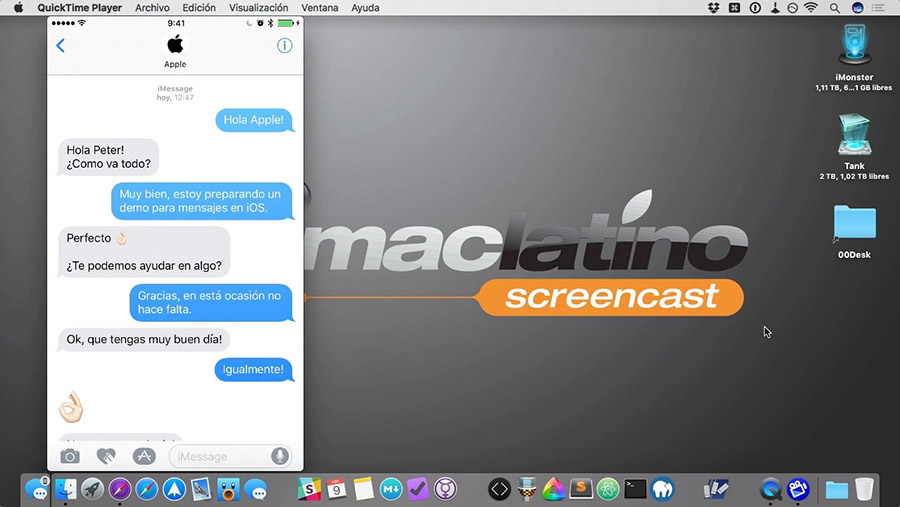Open Spotlight search magnifier
This screenshot has width=900, height=507.
(x=835, y=7)
